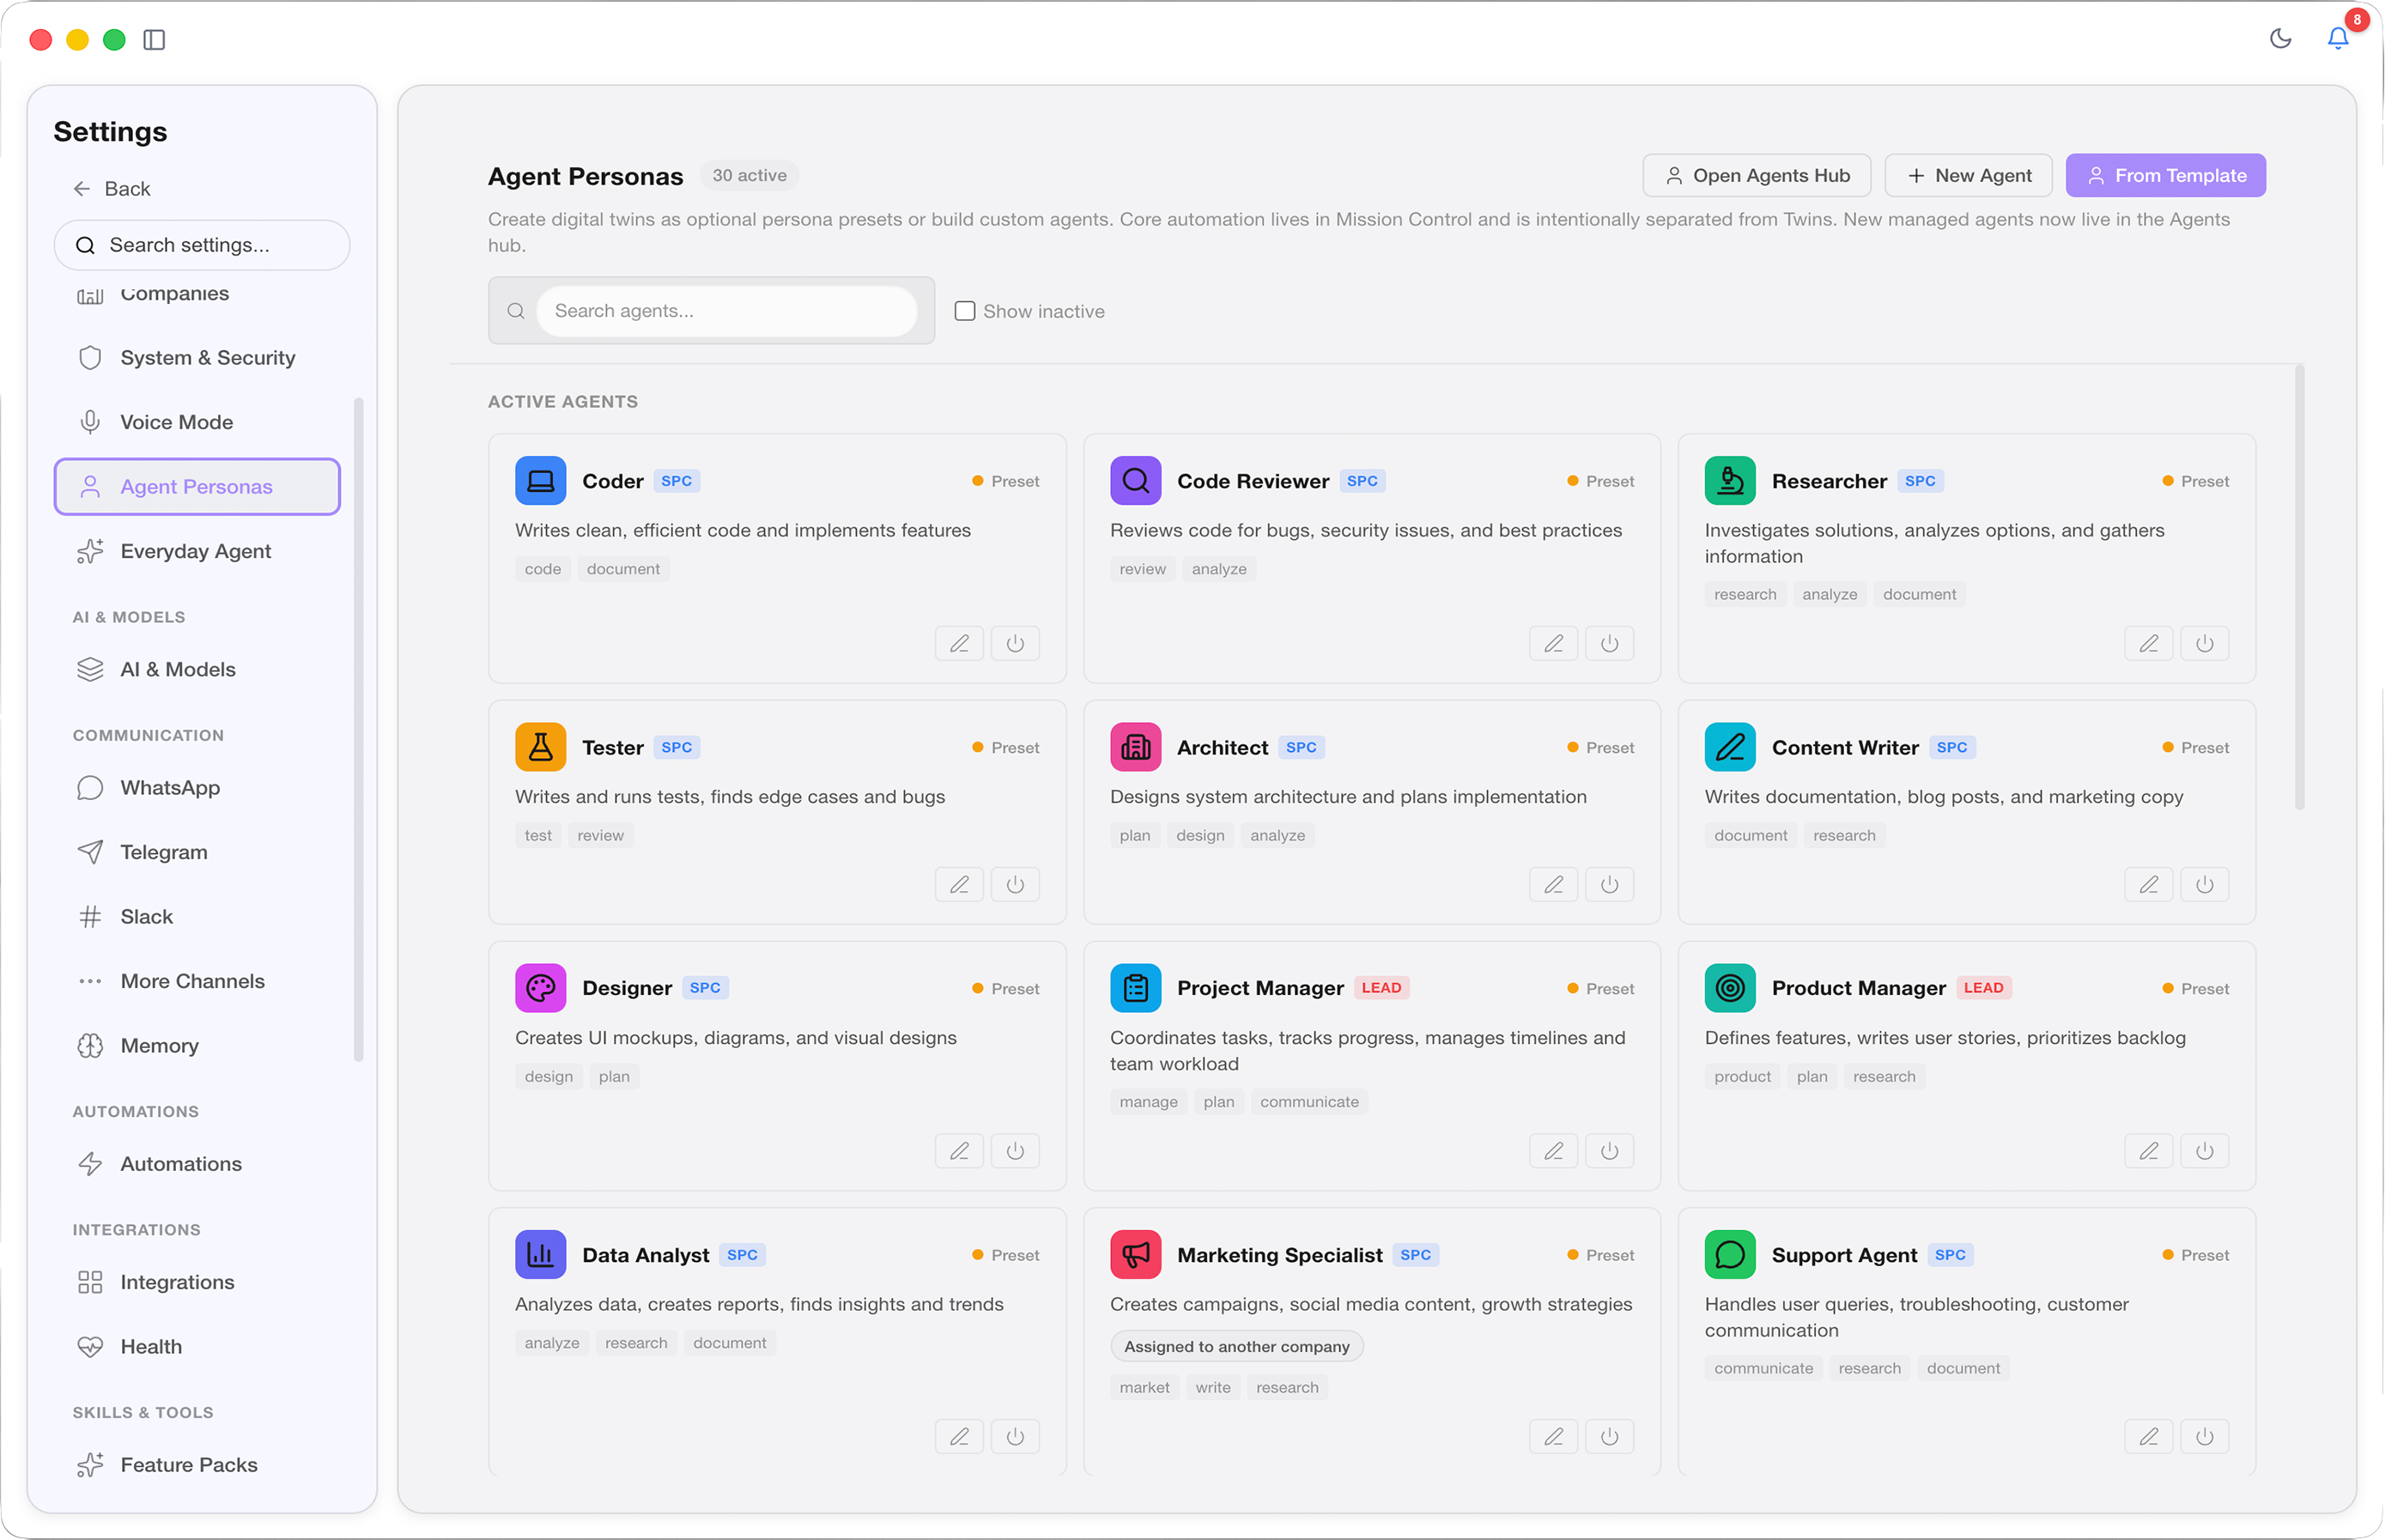Image resolution: width=2385 pixels, height=1540 pixels.
Task: Click the Data Analyst chart avatar
Action: [x=540, y=1255]
